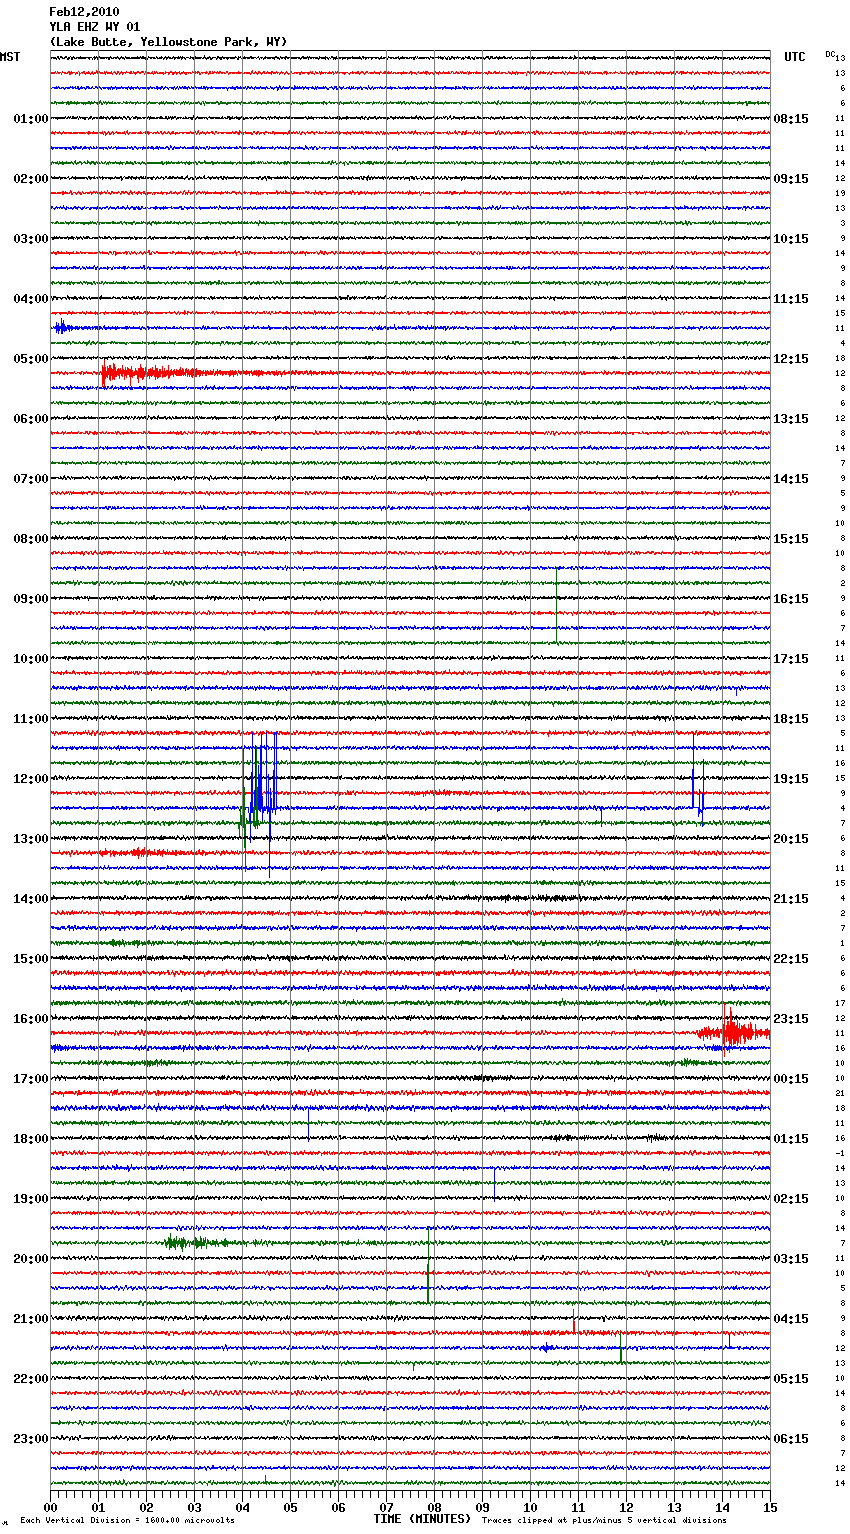Select the 03:00 MST row label
Image resolution: width=850 pixels, height=1534 pixels.
(31, 239)
